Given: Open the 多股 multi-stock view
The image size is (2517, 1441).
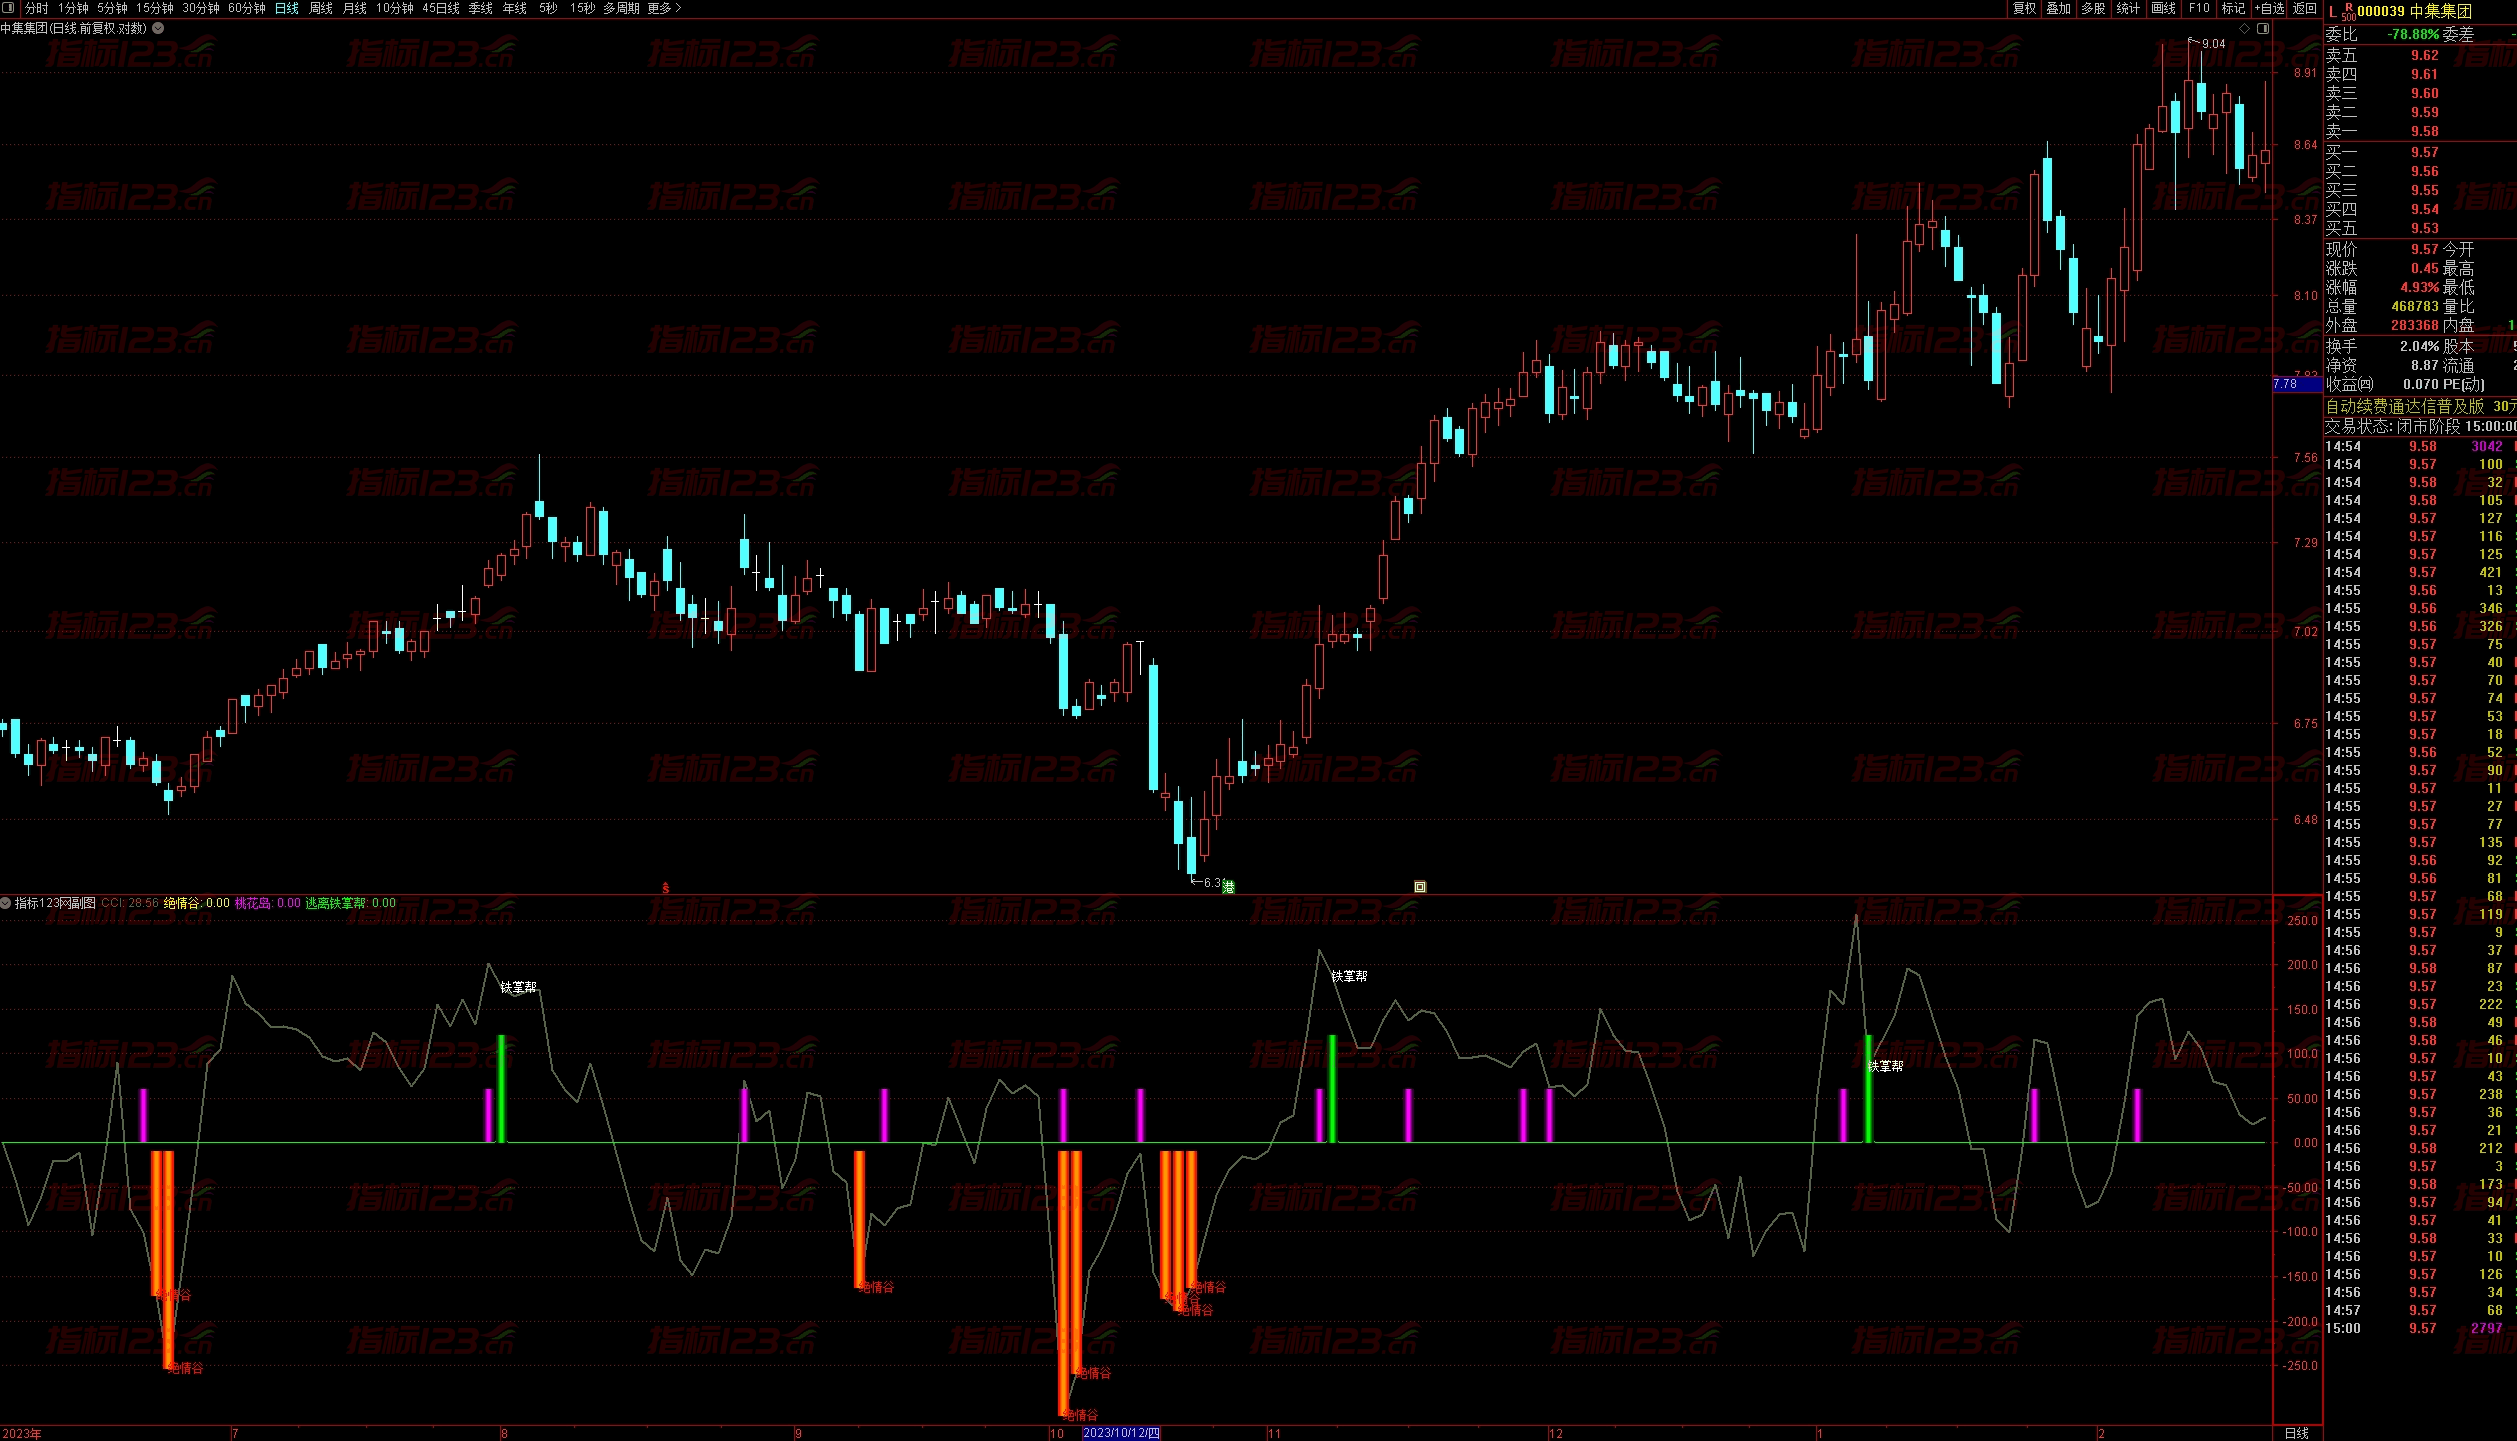Looking at the screenshot, I should coord(2093,8).
